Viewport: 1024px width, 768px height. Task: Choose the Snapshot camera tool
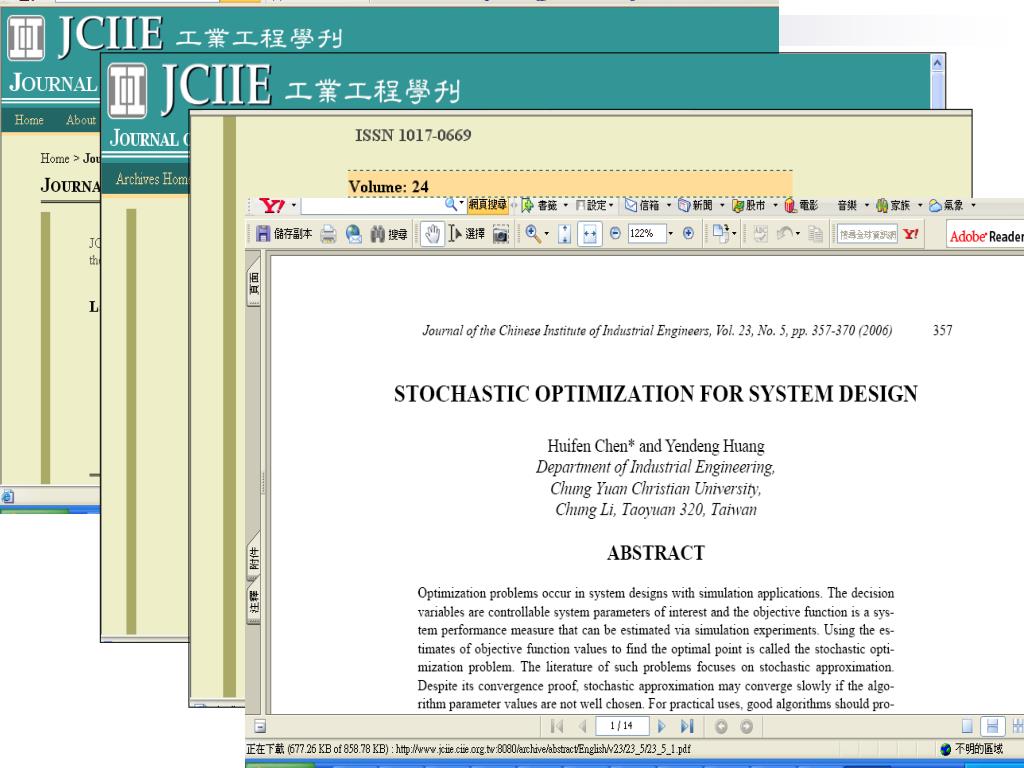[x=501, y=234]
